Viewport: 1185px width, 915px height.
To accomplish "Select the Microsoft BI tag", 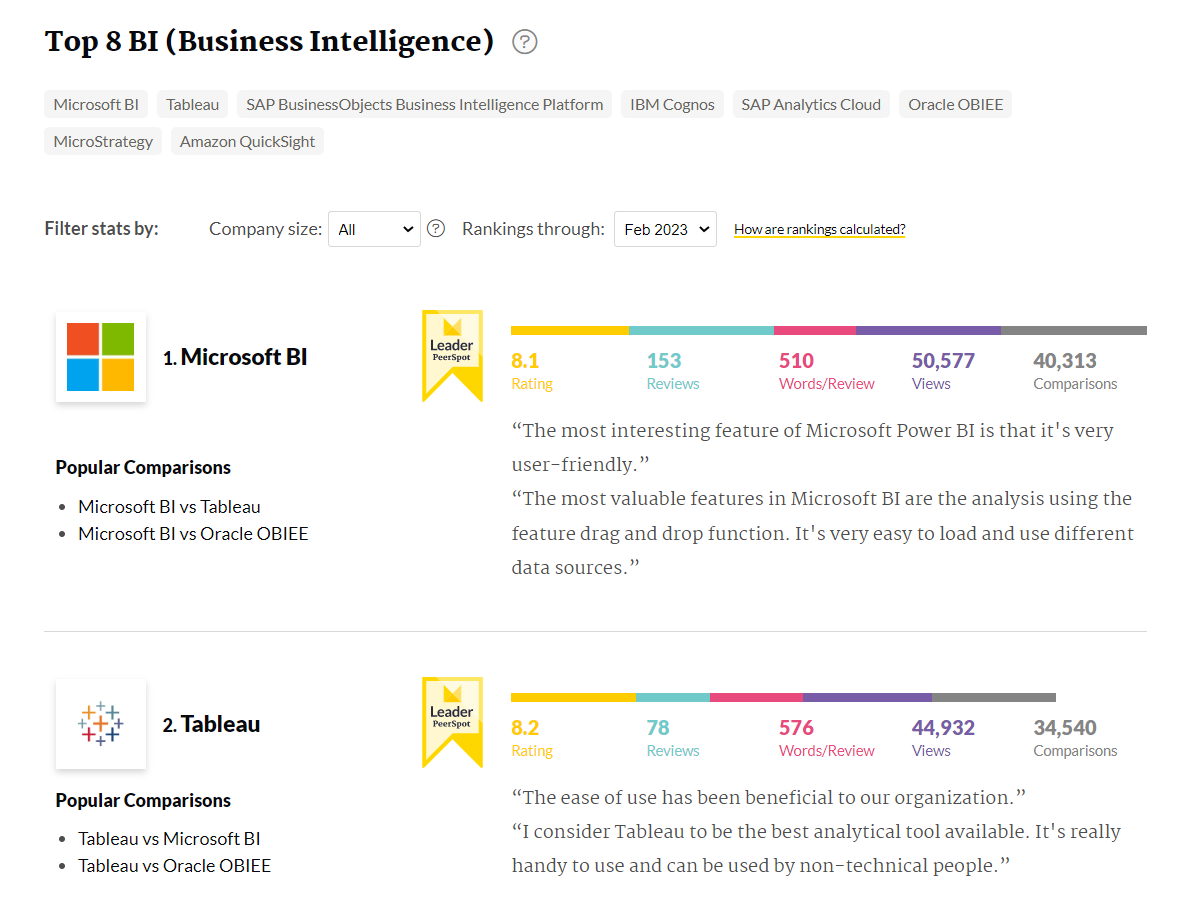I will click(96, 104).
